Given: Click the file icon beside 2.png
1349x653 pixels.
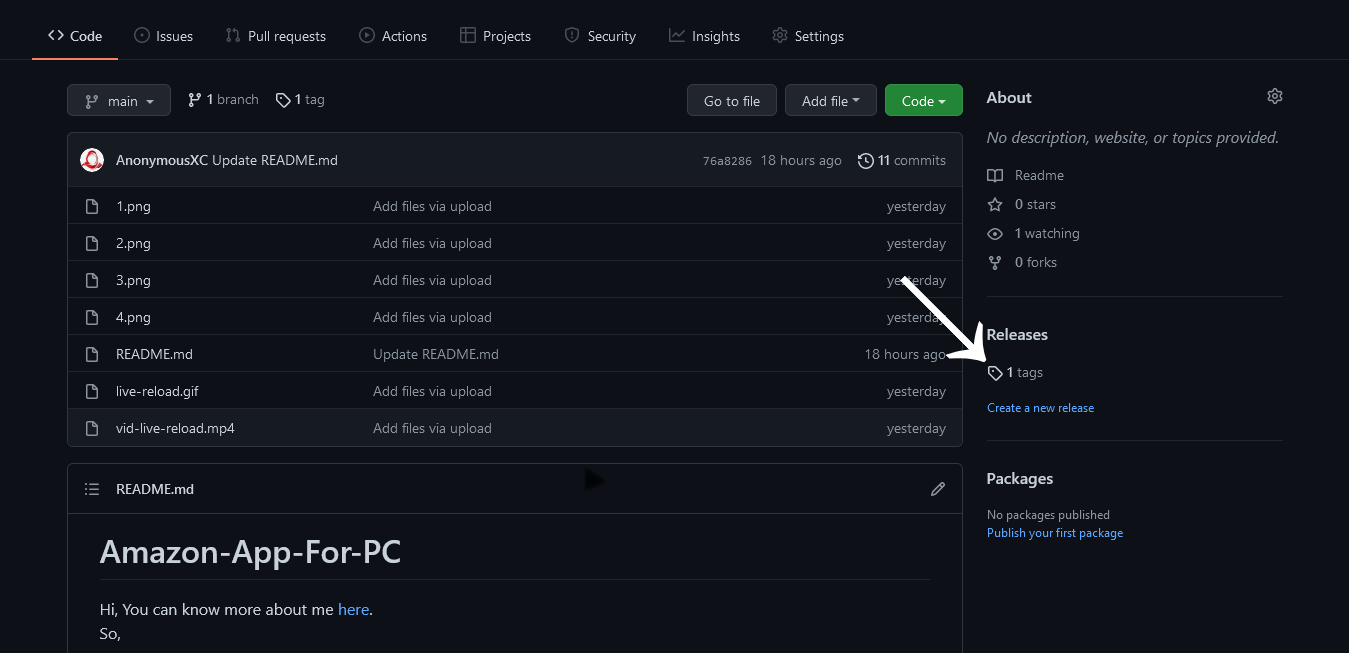Looking at the screenshot, I should tap(92, 243).
